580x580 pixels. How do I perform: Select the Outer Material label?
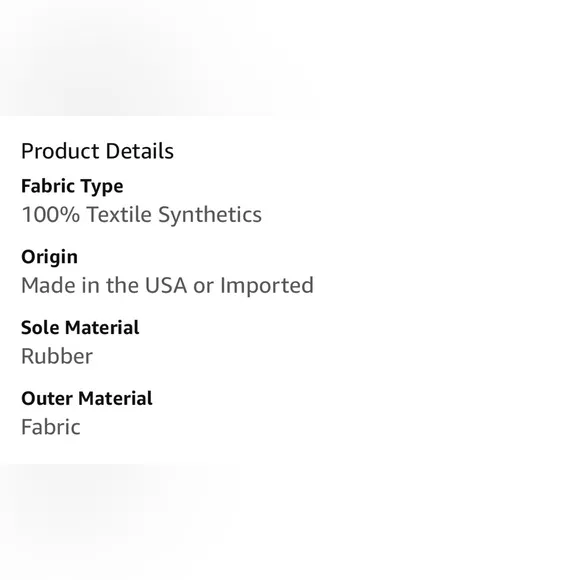click(x=87, y=398)
